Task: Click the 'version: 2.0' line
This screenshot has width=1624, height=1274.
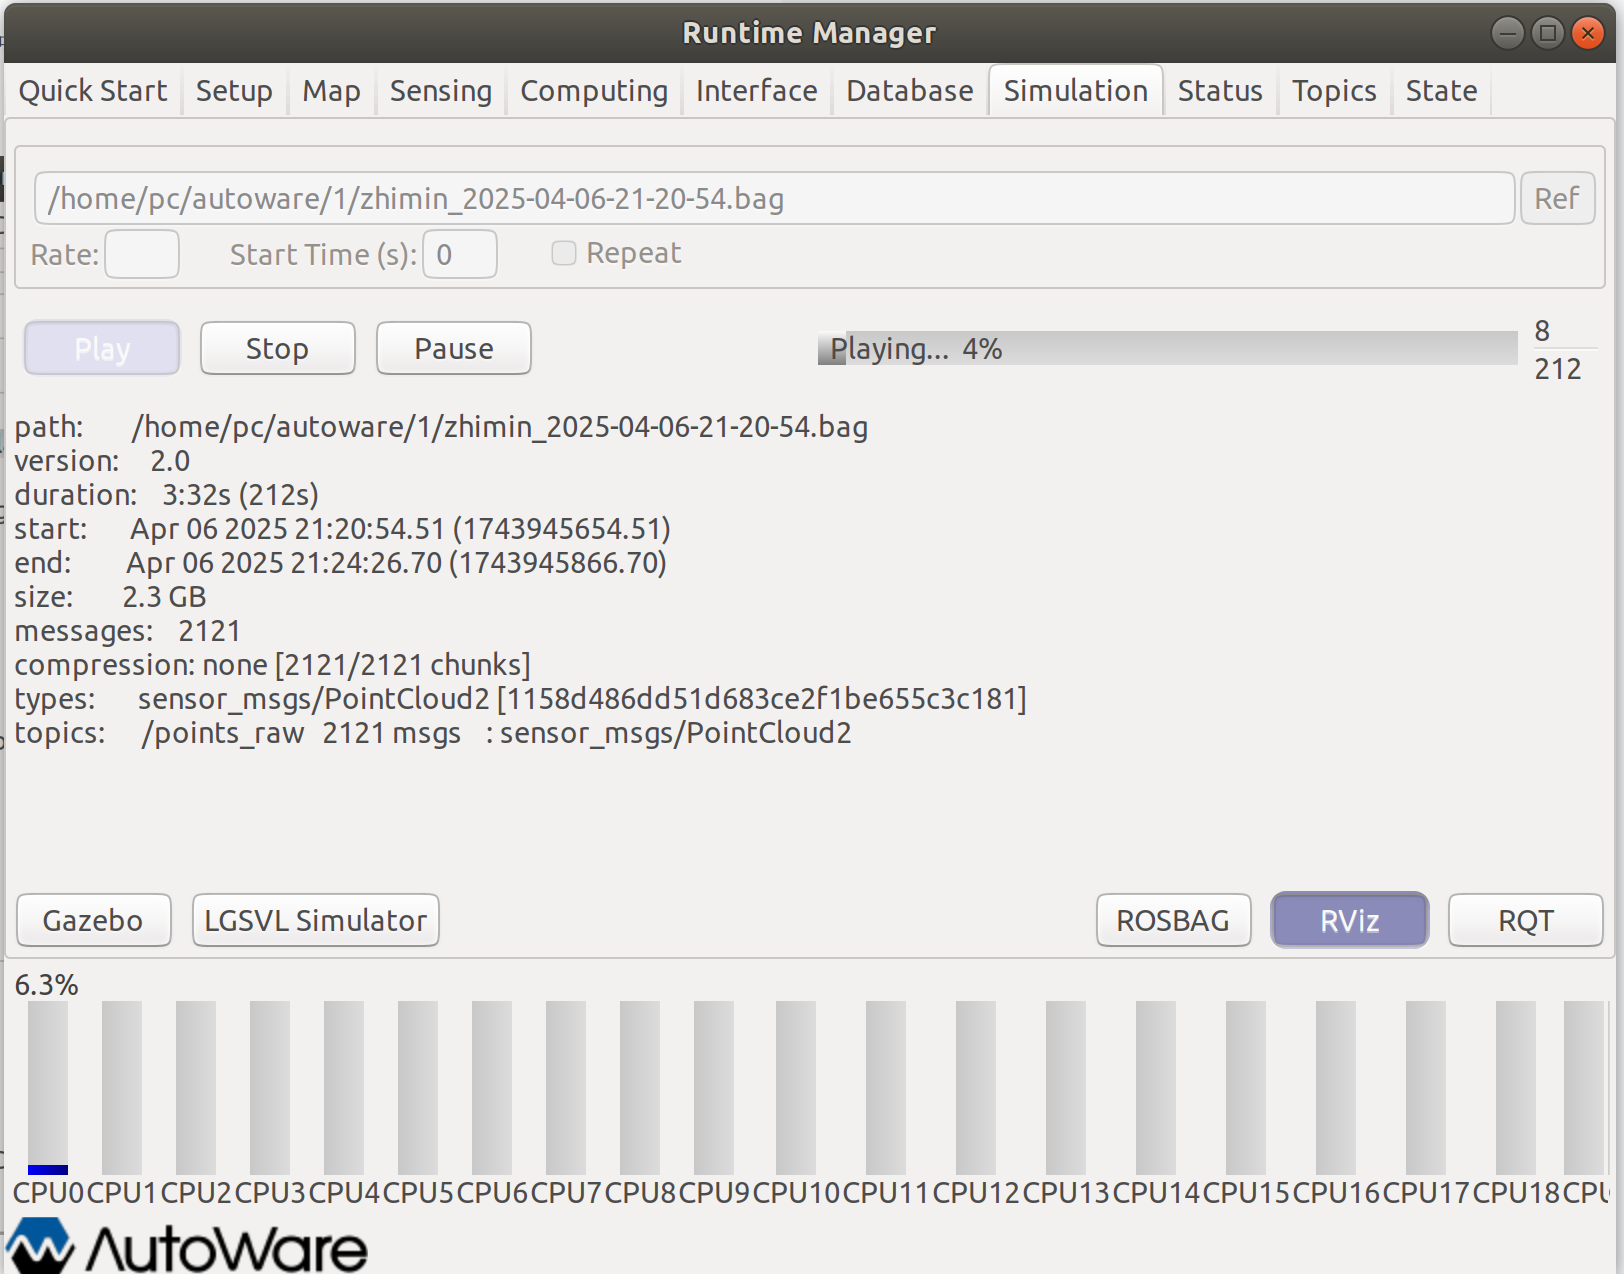Action: click(102, 461)
